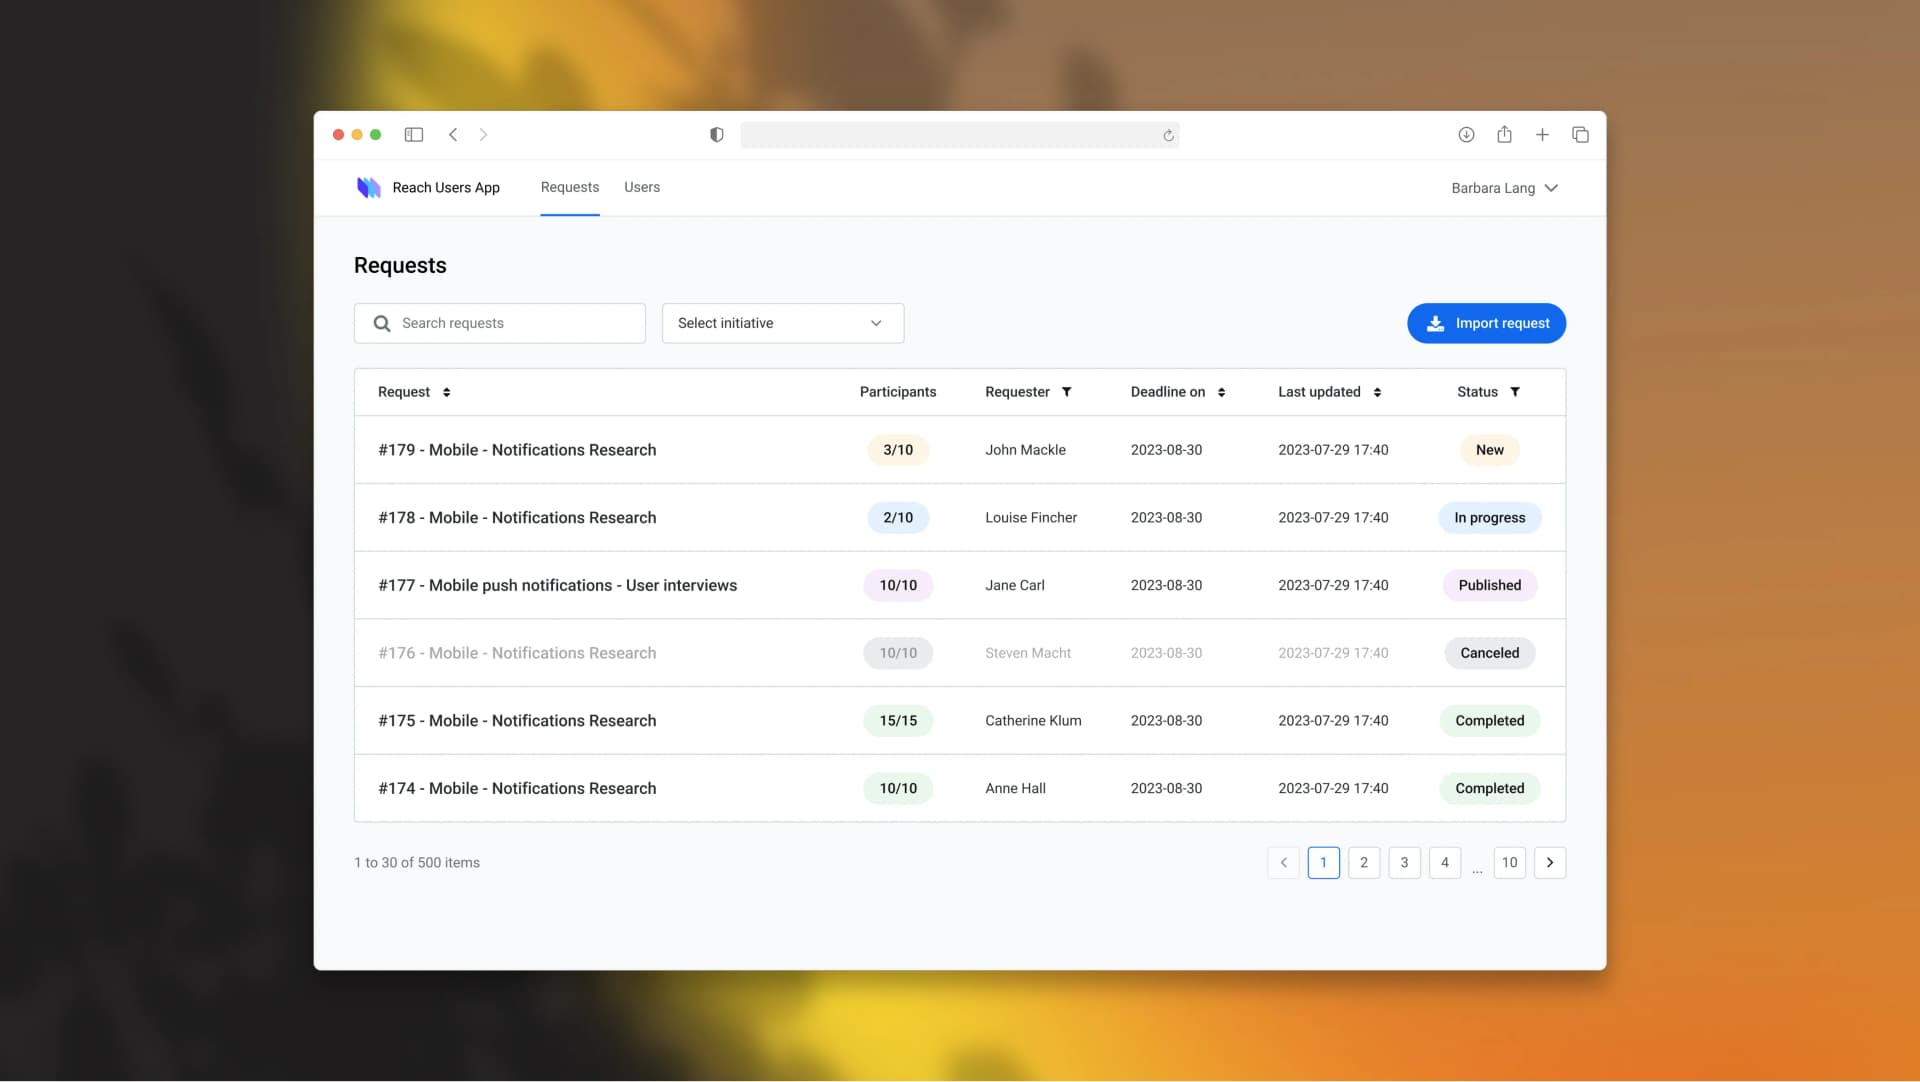Click the Import request button
Screen dimensions: 1920x1082
(x=1487, y=324)
